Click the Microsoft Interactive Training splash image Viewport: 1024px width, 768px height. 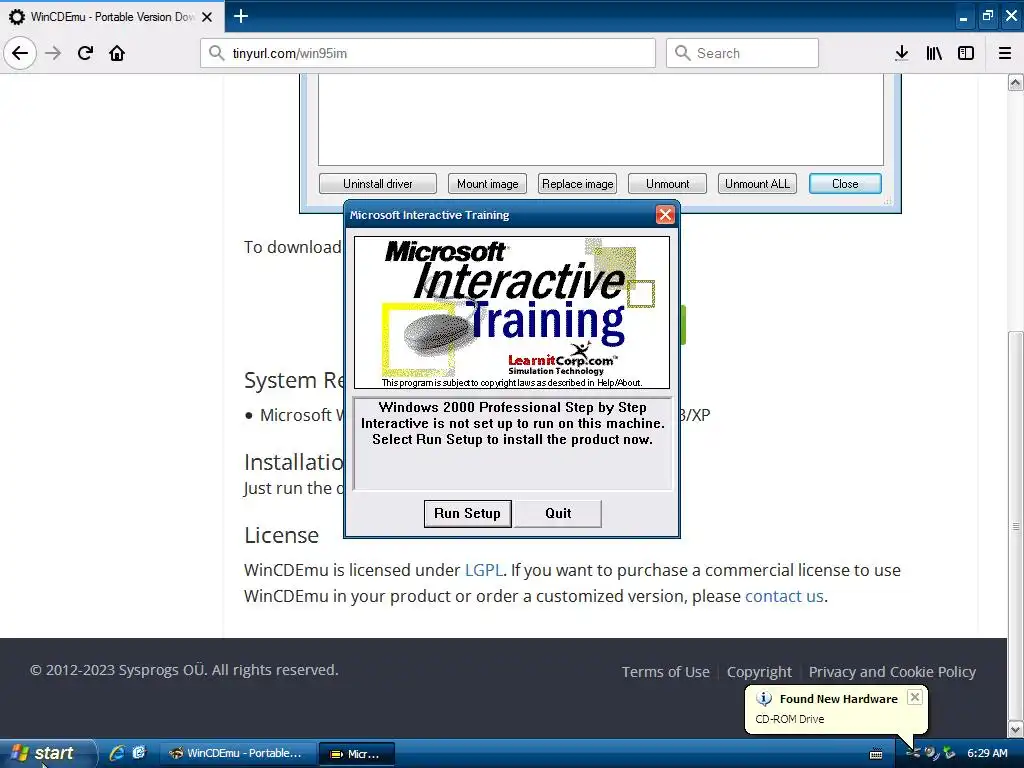511,312
